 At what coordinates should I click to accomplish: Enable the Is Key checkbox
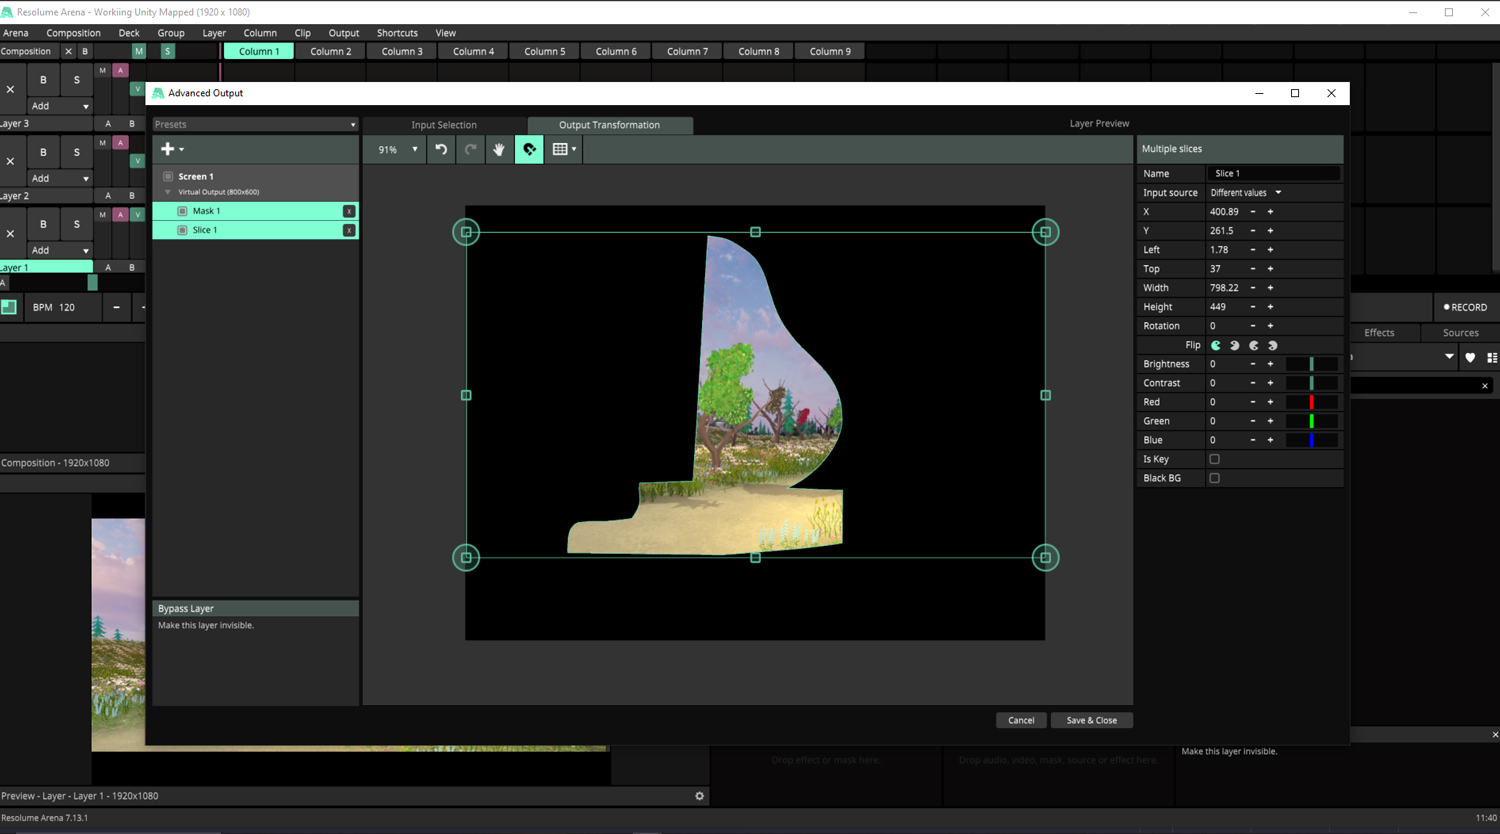pos(1215,459)
